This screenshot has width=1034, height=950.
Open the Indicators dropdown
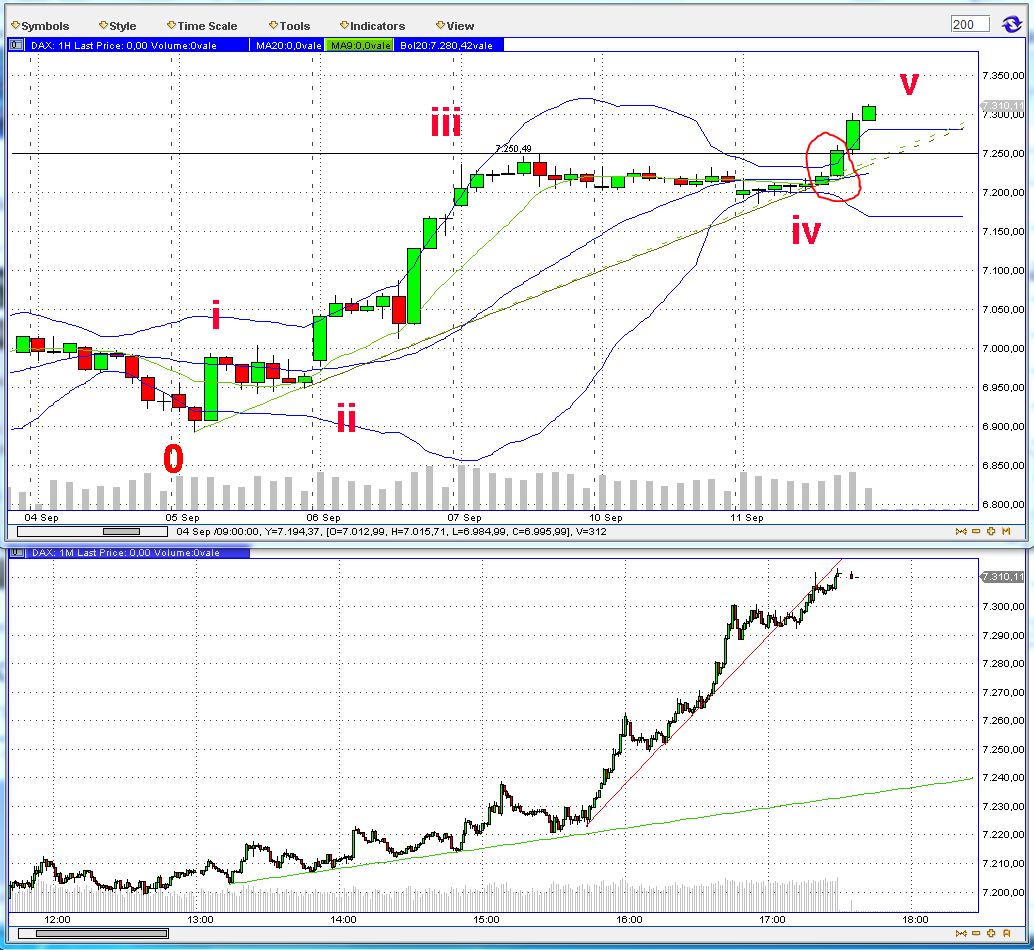(x=371, y=26)
